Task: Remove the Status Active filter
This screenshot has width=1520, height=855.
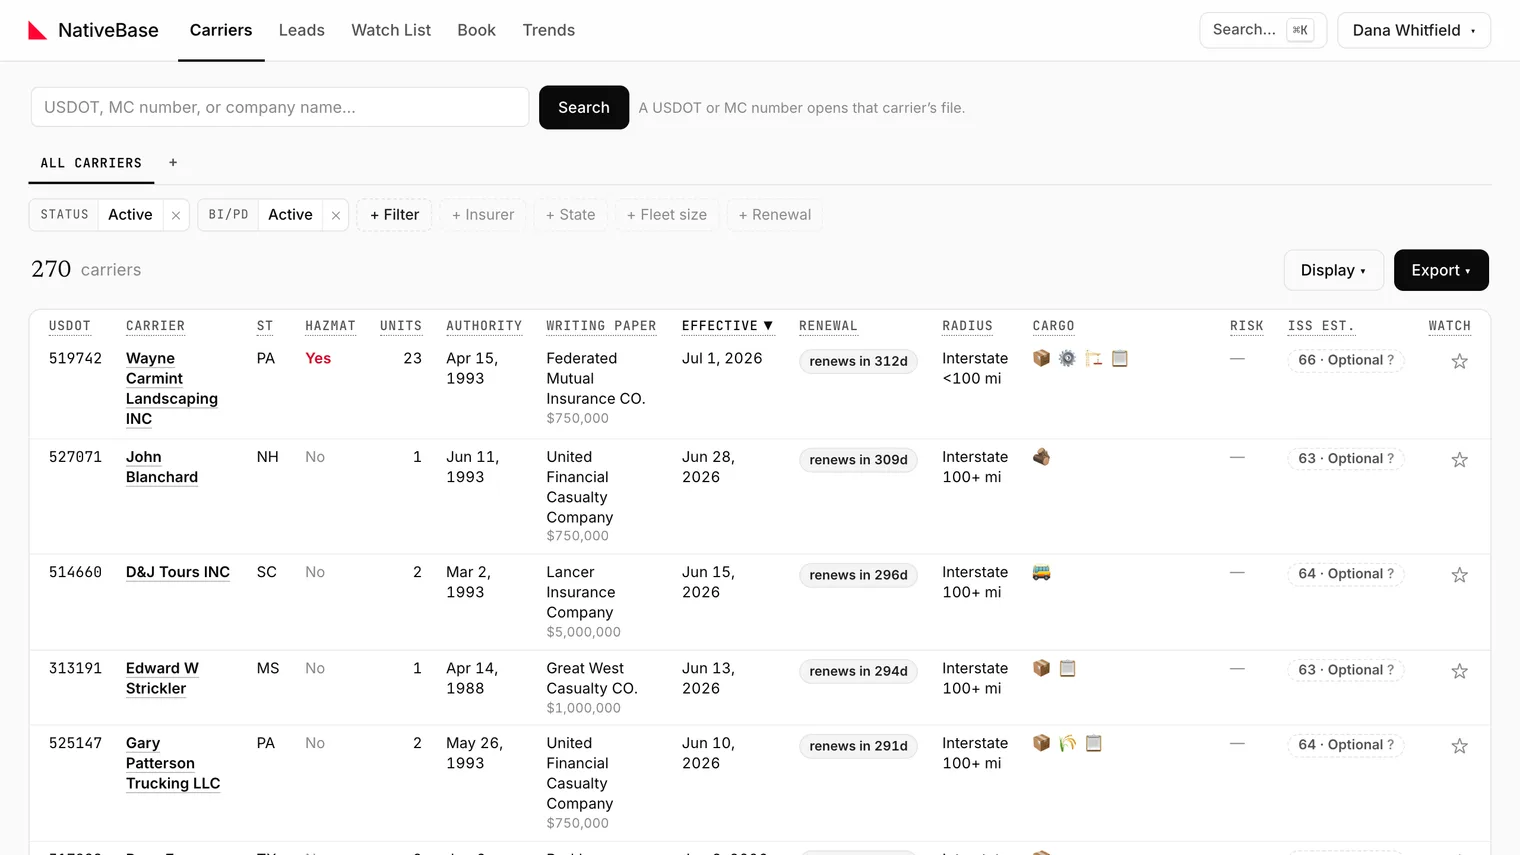Action: (176, 215)
